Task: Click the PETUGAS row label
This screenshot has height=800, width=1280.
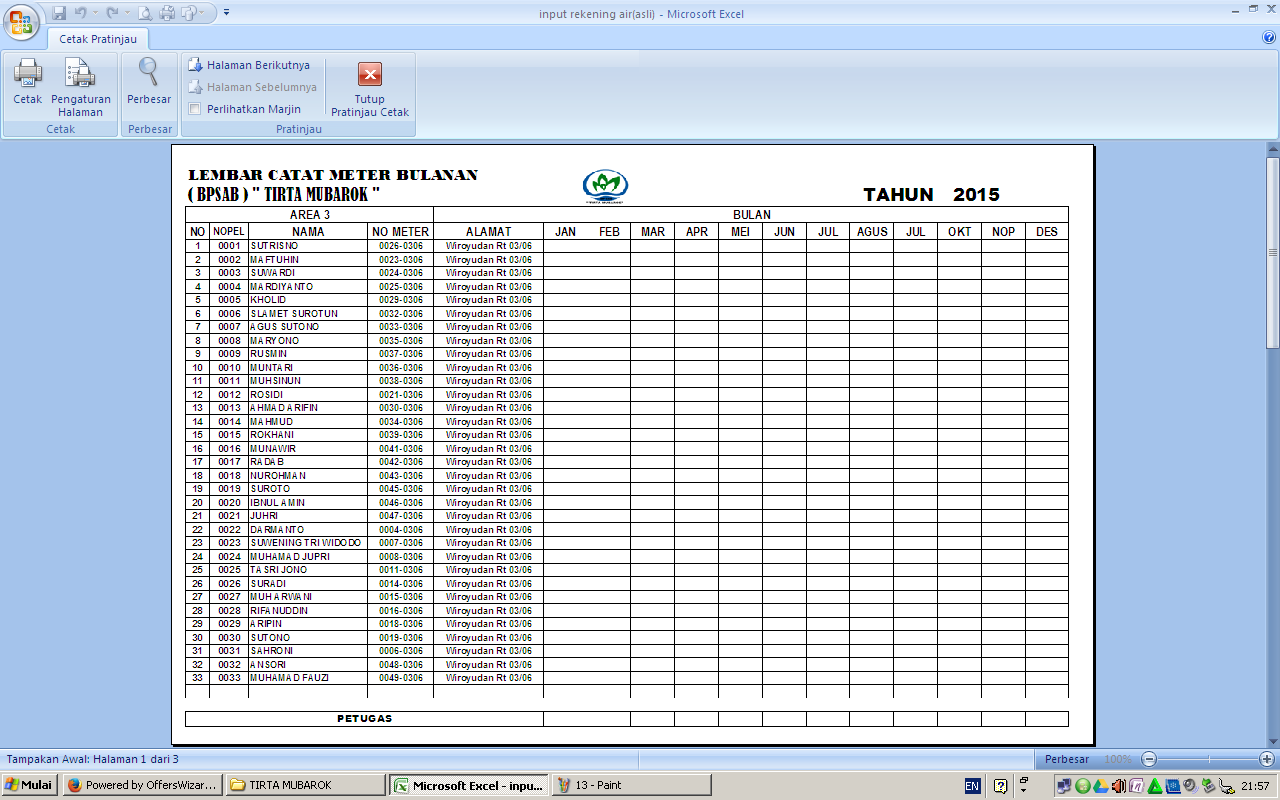Action: tap(365, 719)
